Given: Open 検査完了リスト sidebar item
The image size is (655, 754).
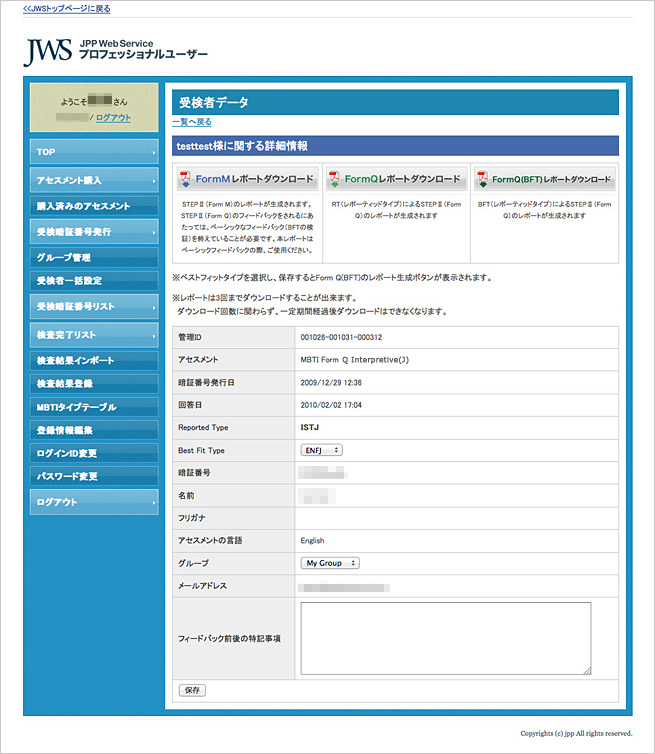Looking at the screenshot, I should (x=93, y=334).
